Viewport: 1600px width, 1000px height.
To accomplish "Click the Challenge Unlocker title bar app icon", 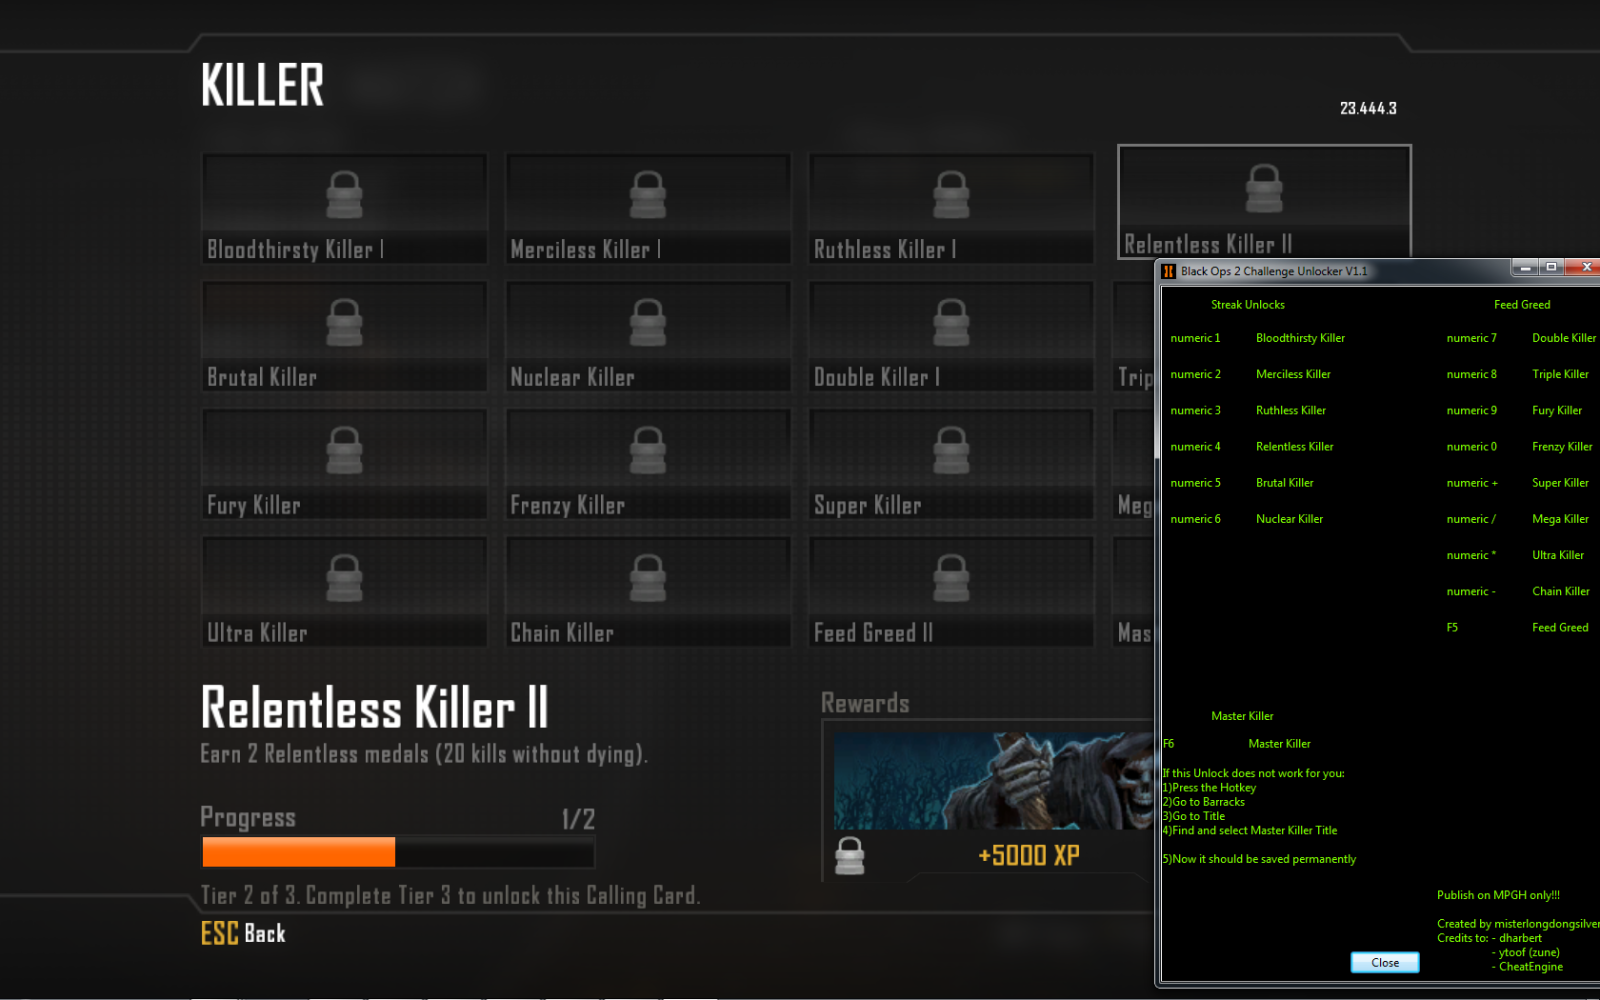I will 1168,271.
